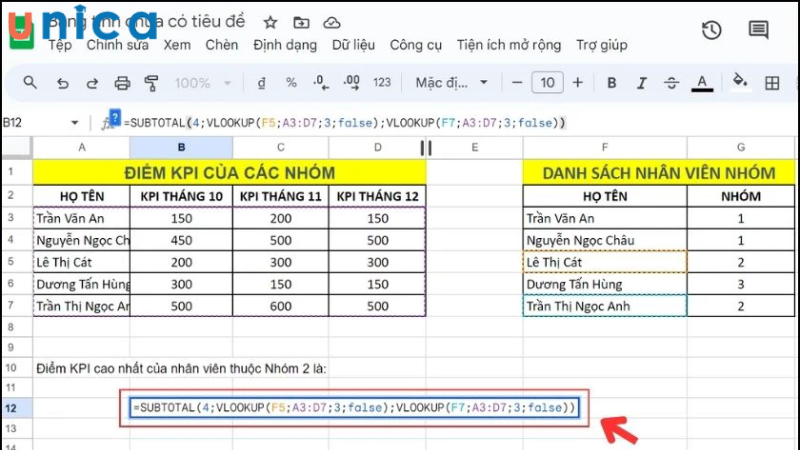This screenshot has height=450, width=800.
Task: Open the comments panel icon
Action: 758,30
